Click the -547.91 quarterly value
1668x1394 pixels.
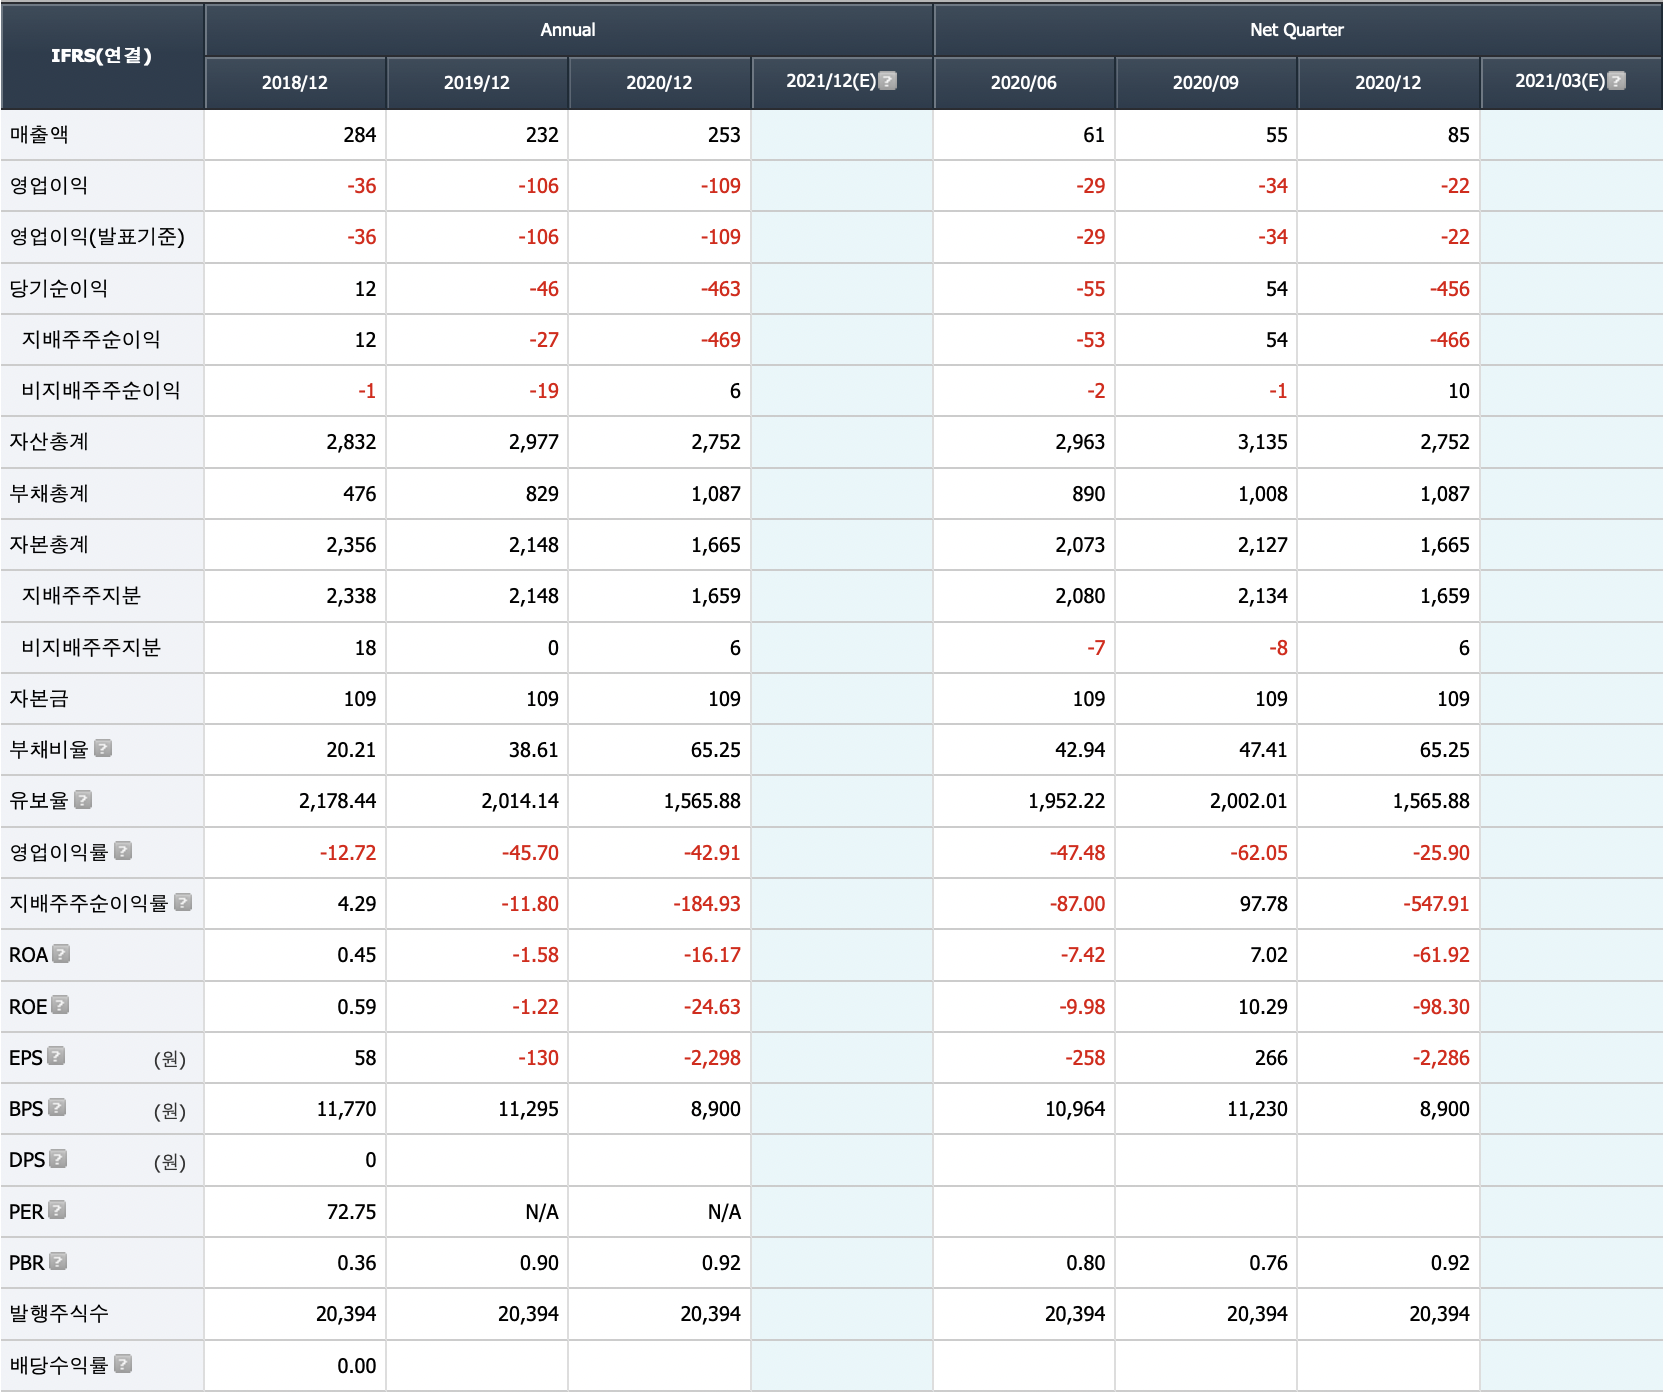coord(1436,904)
